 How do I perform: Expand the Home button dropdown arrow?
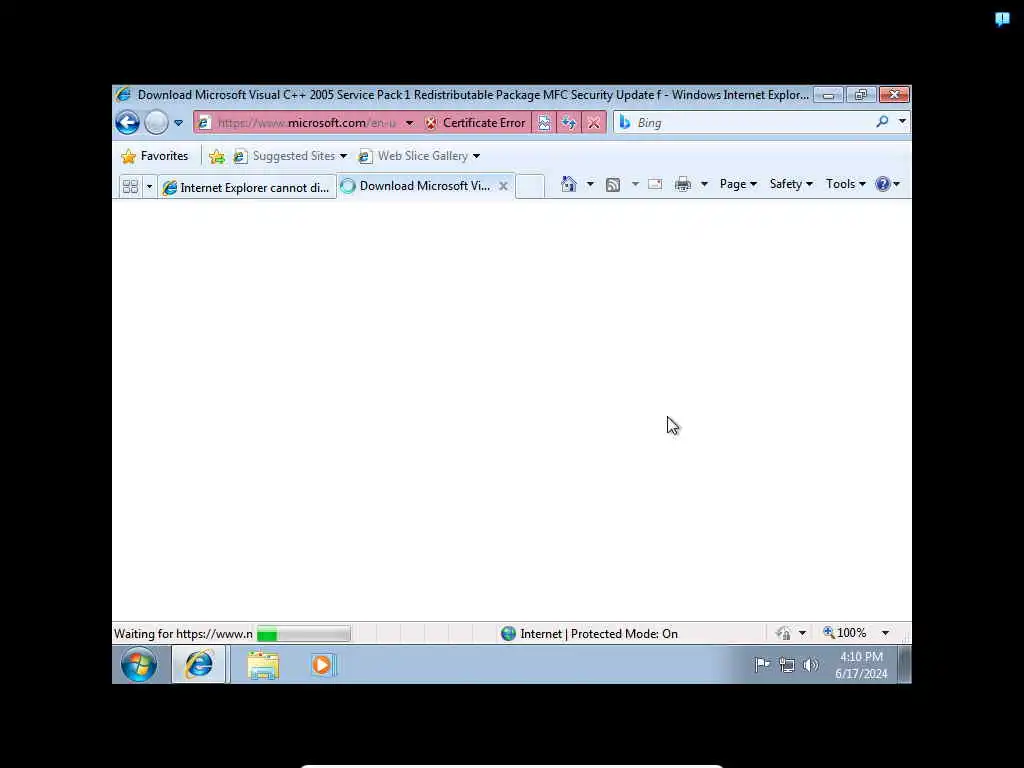(590, 184)
